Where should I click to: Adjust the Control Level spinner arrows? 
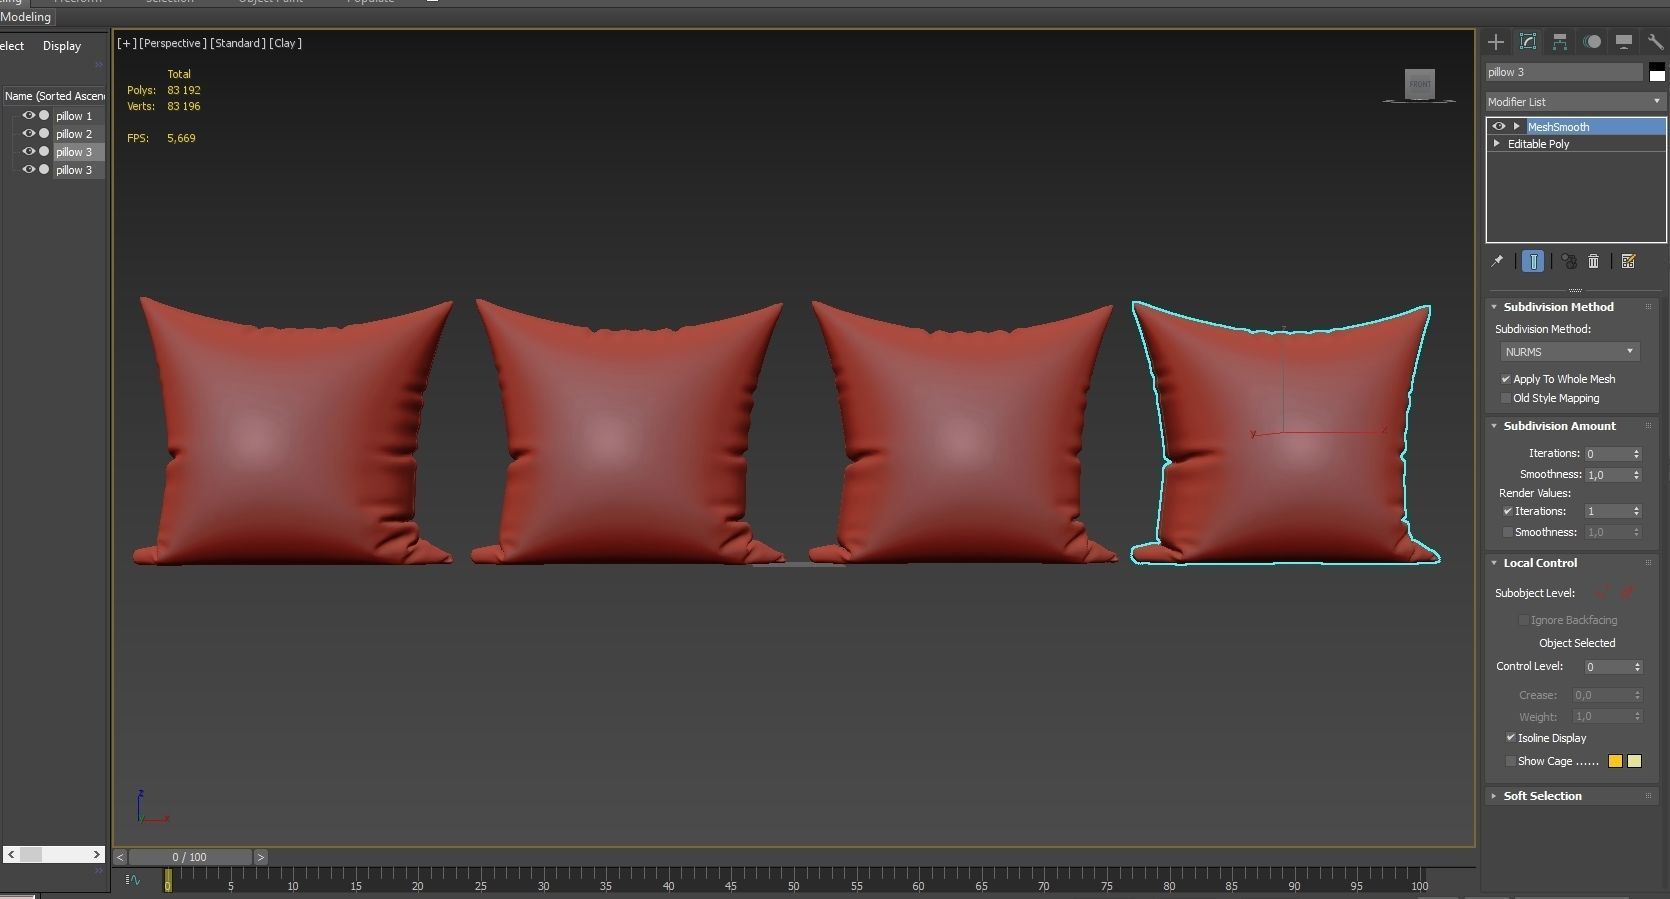point(1637,667)
